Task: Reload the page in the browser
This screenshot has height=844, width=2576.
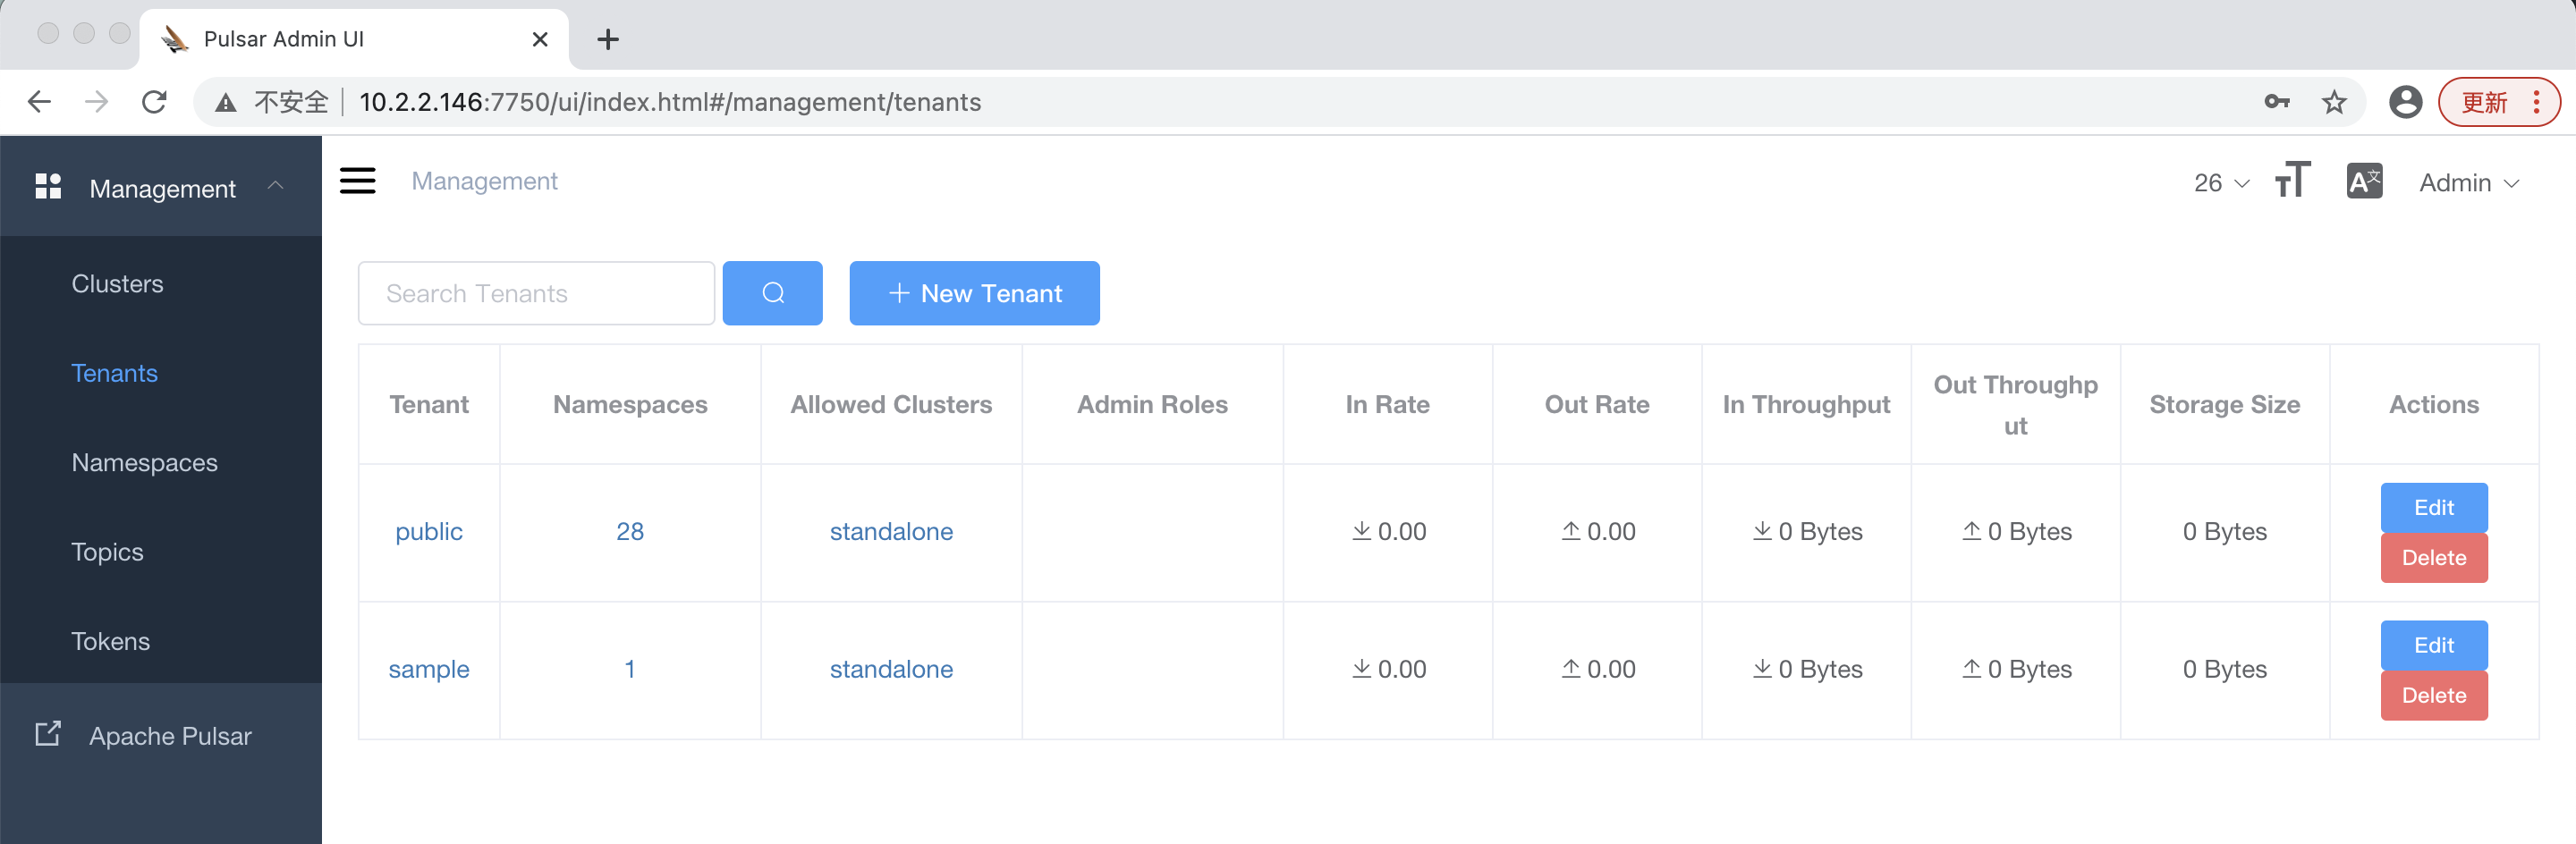Action: pos(154,102)
